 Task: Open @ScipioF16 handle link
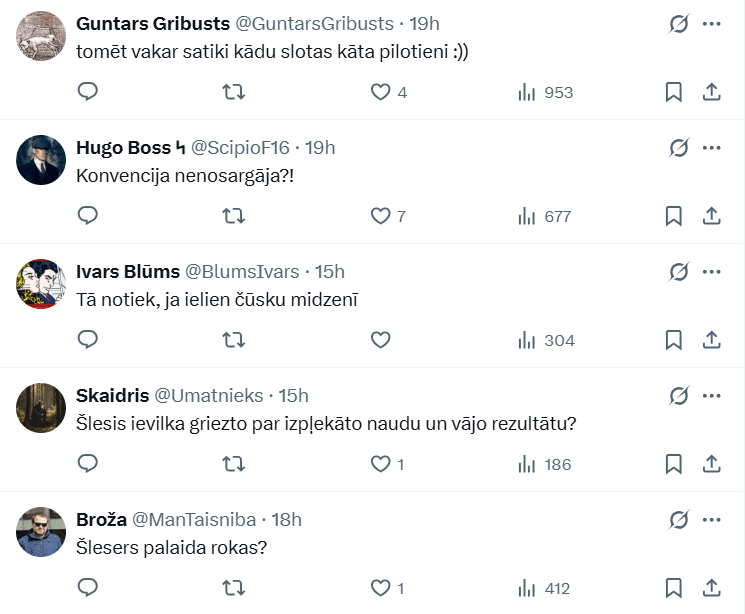pos(240,148)
